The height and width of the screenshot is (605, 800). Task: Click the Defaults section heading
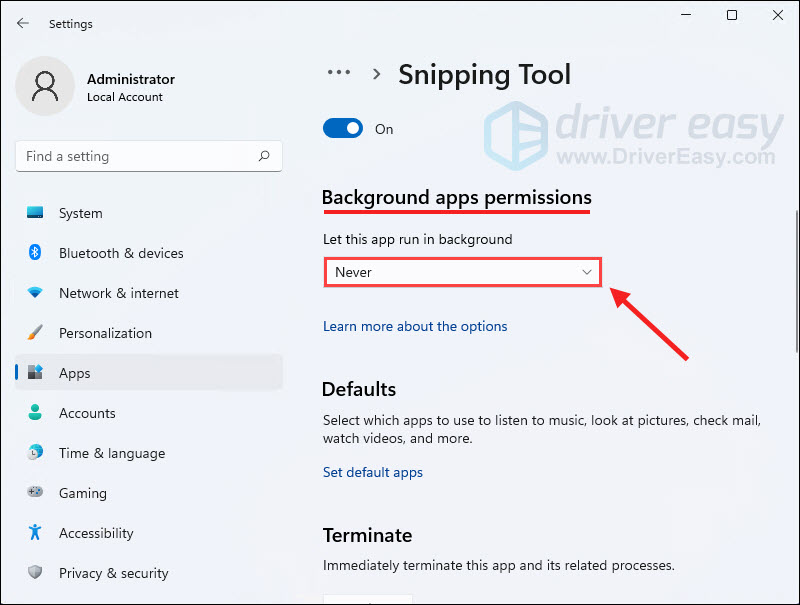[x=359, y=389]
